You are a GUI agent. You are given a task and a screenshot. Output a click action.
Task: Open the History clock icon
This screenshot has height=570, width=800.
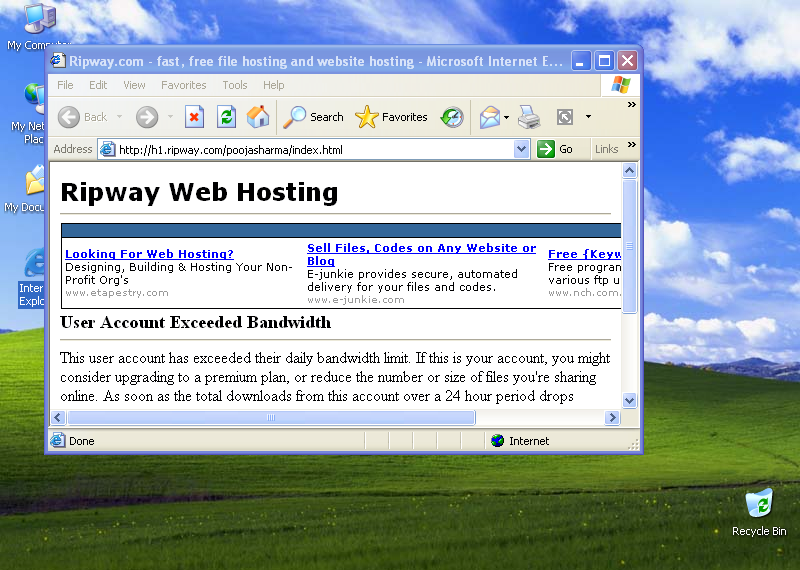pyautogui.click(x=452, y=117)
